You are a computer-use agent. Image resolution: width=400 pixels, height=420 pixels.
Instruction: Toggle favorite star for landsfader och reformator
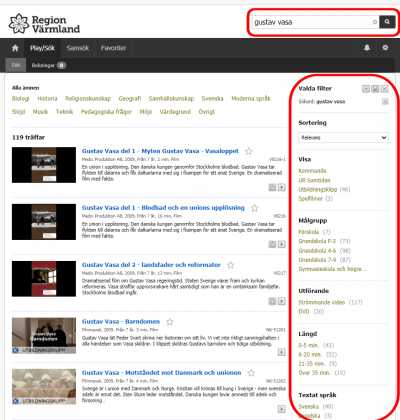pos(230,265)
